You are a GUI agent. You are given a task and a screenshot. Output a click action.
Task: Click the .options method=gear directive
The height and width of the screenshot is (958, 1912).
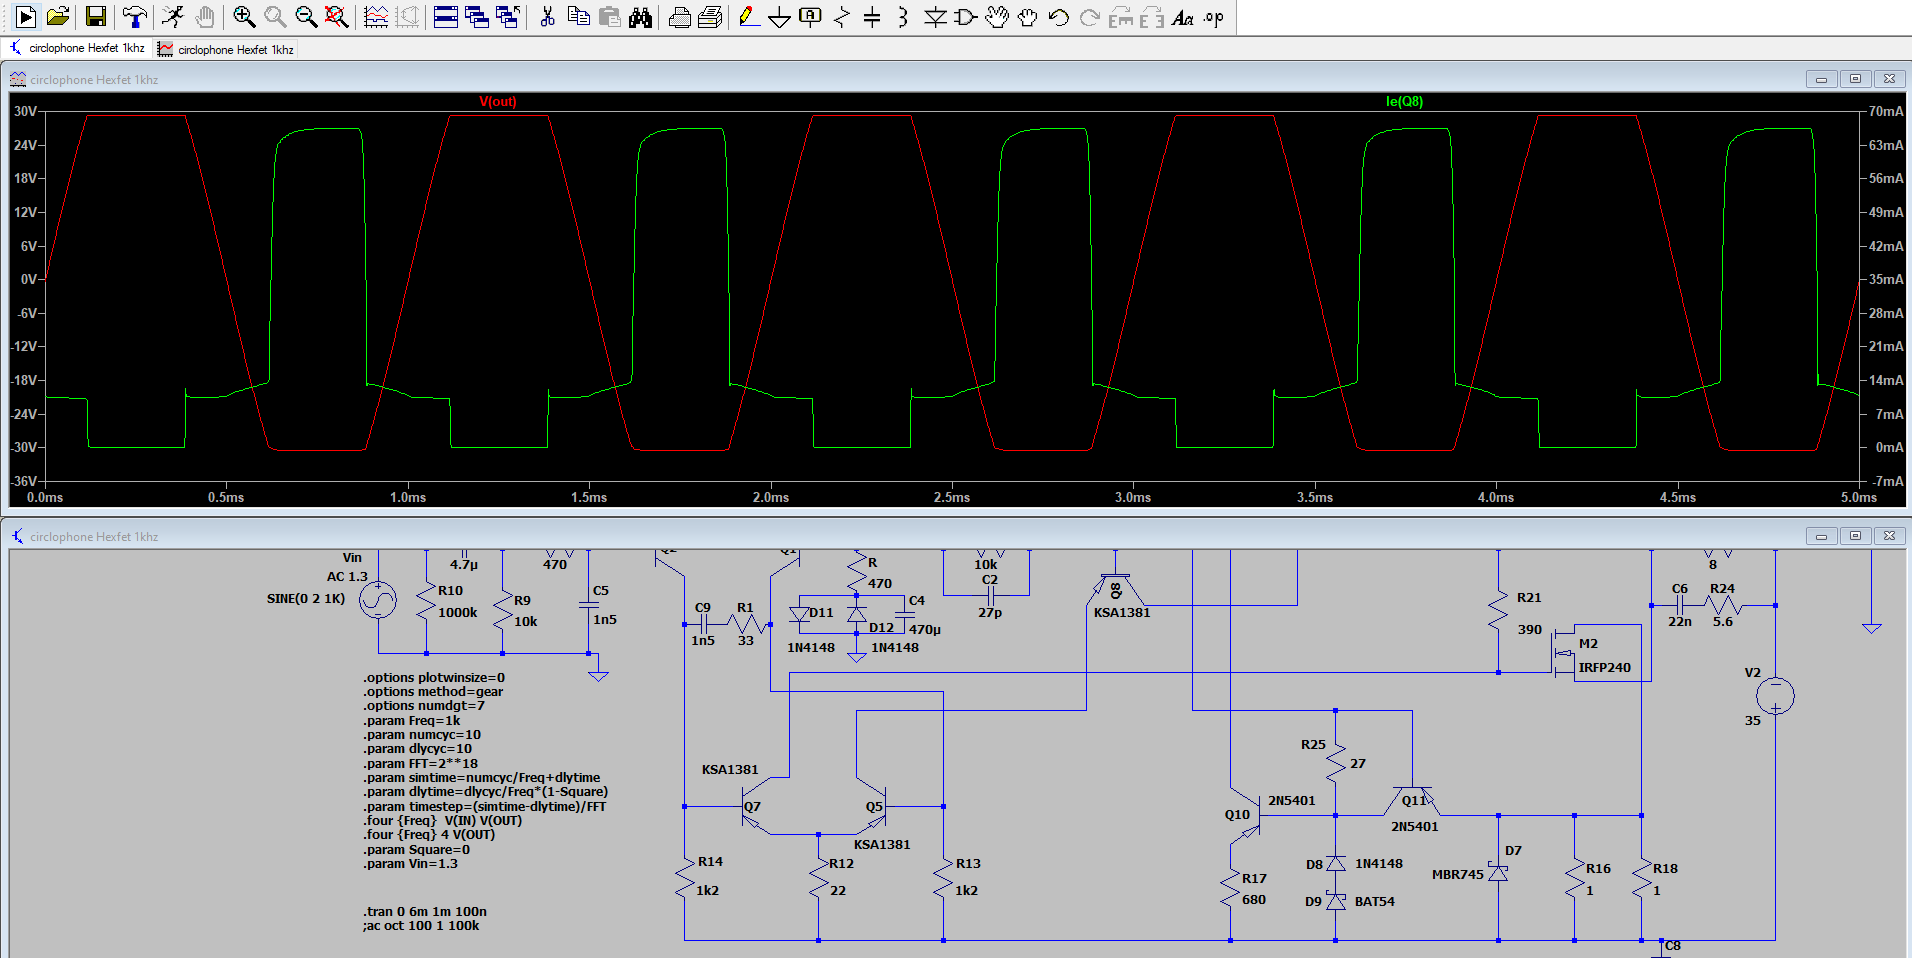pos(433,691)
